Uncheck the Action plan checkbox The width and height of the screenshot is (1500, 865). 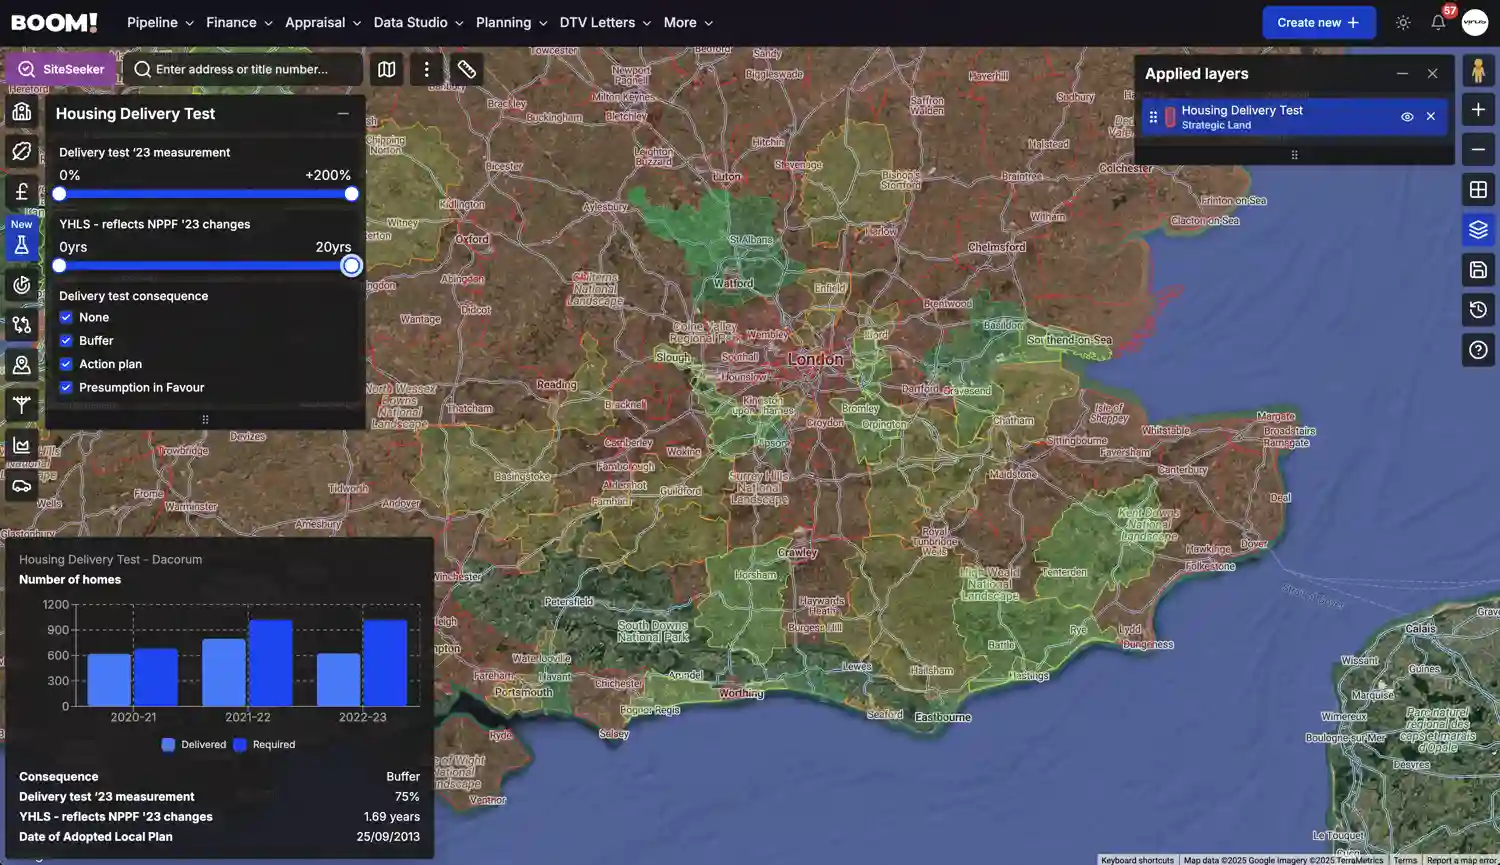pyautogui.click(x=66, y=364)
